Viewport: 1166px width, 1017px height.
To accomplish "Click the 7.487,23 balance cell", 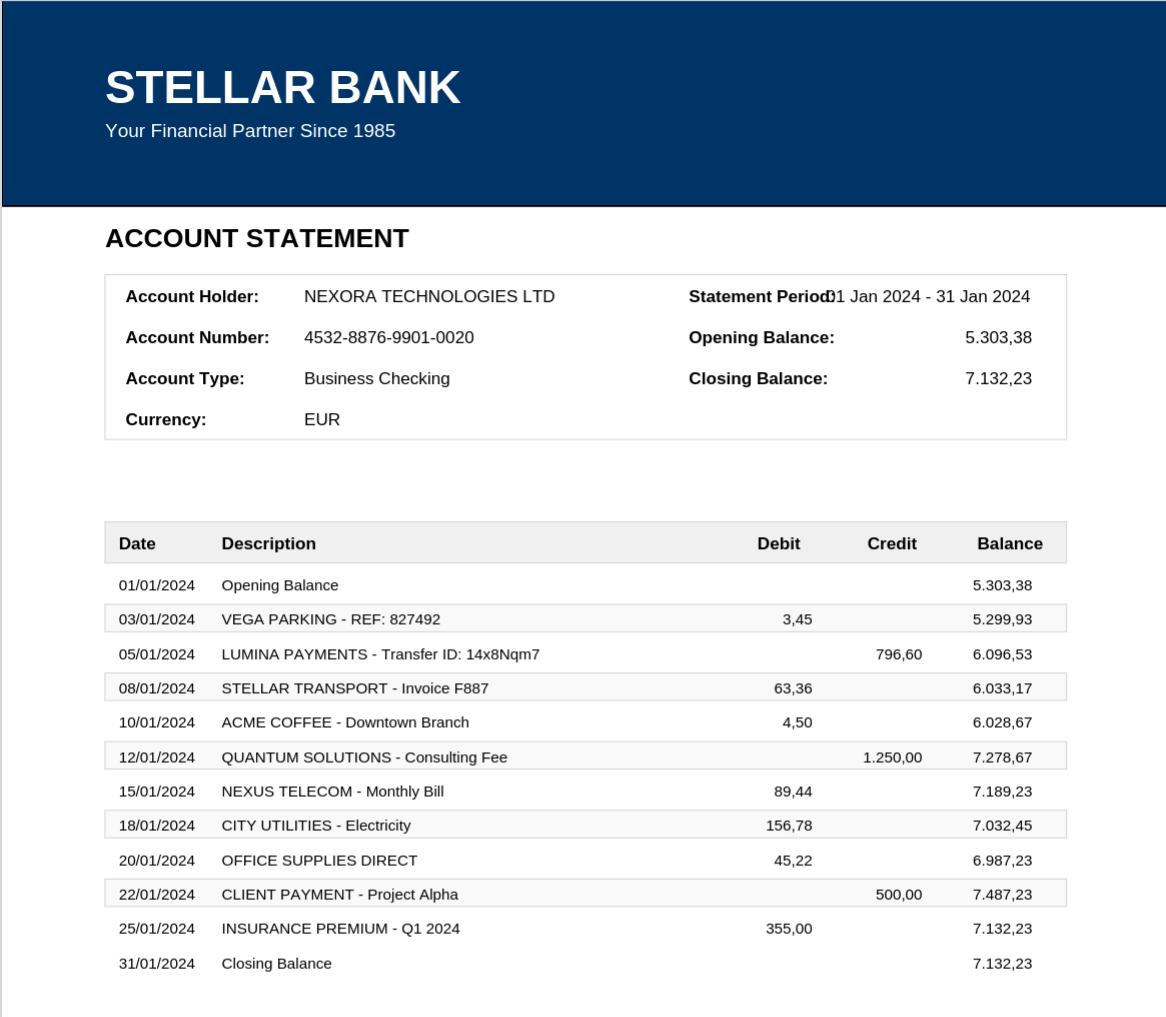I will 1002,895.
